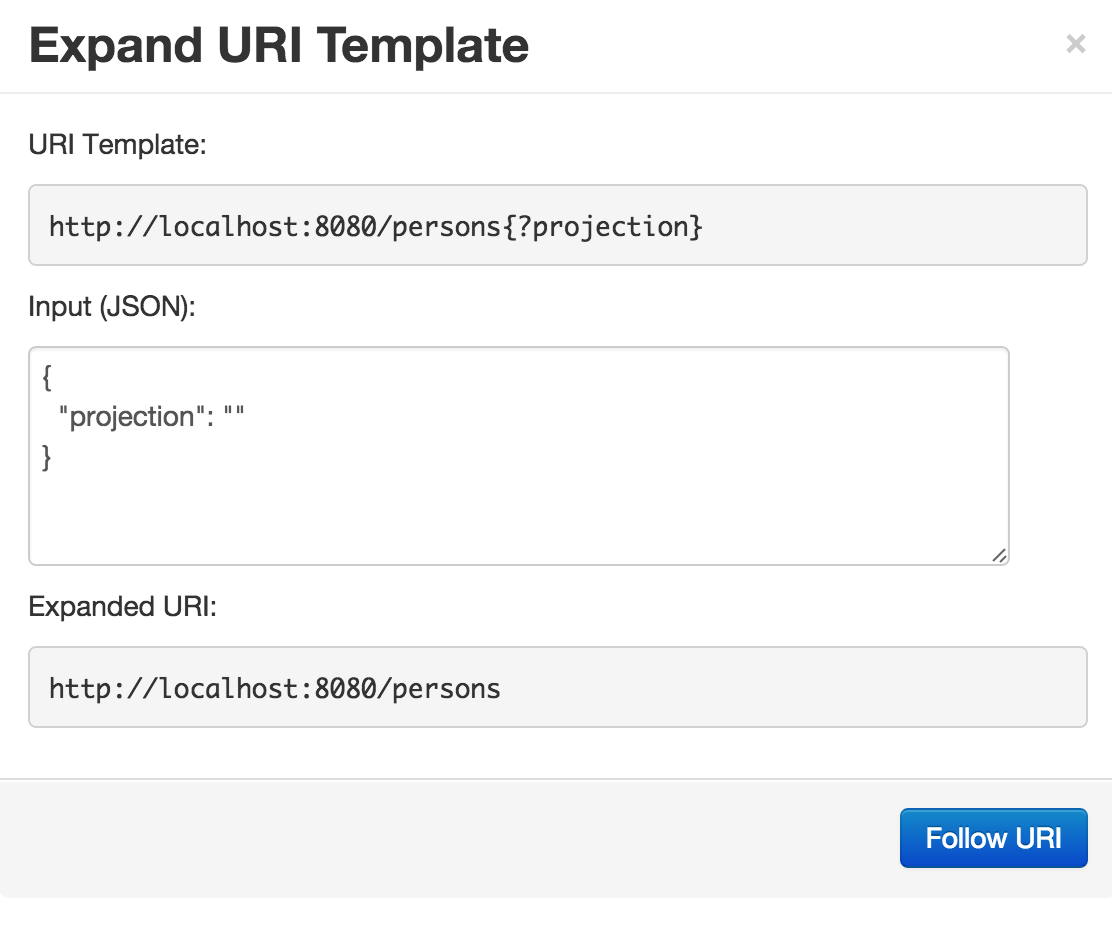Screen dimensions: 1112x932
Task: Place cursor at closing brace in JSON input
Action: 46,457
